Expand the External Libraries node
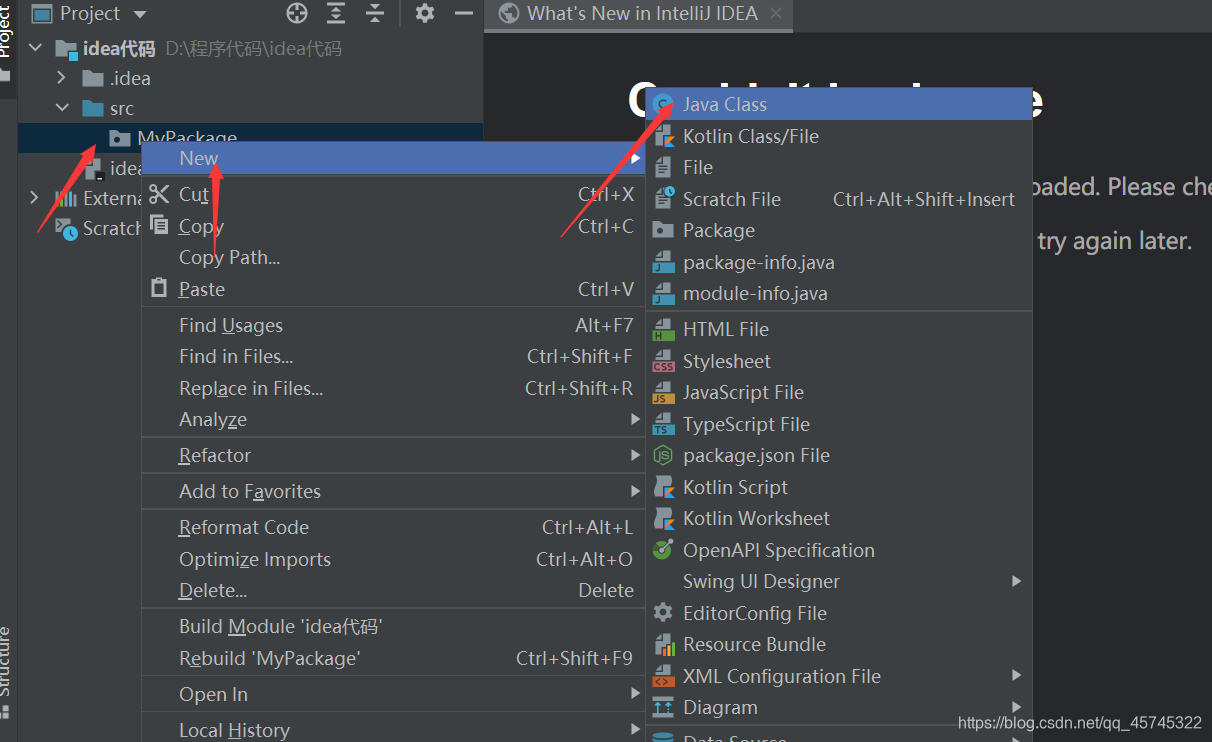Viewport: 1212px width, 742px height. click(35, 198)
